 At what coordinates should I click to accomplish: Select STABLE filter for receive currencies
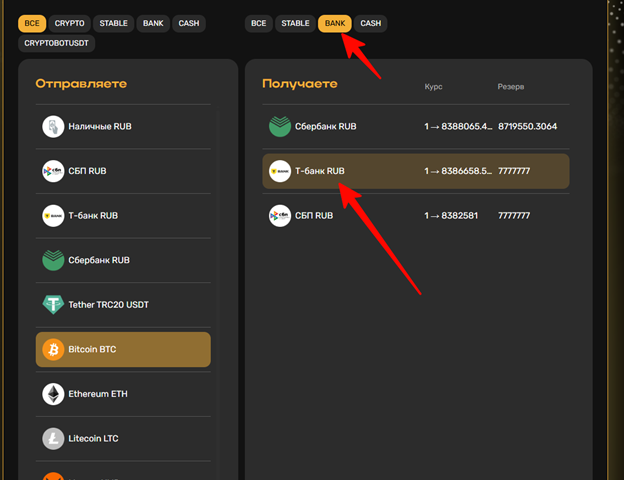tap(295, 23)
